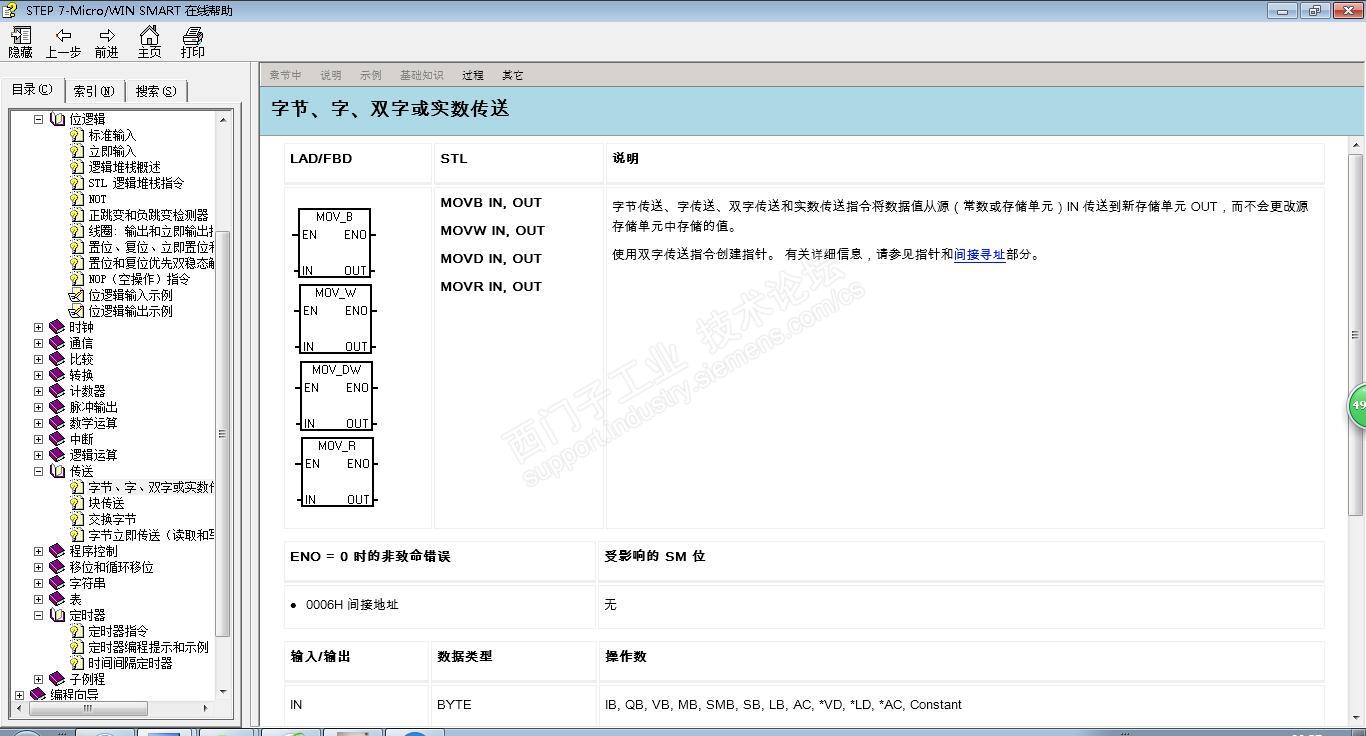The image size is (1366, 736).
Task: Click the book icon beside 通信
Action: [x=57, y=343]
